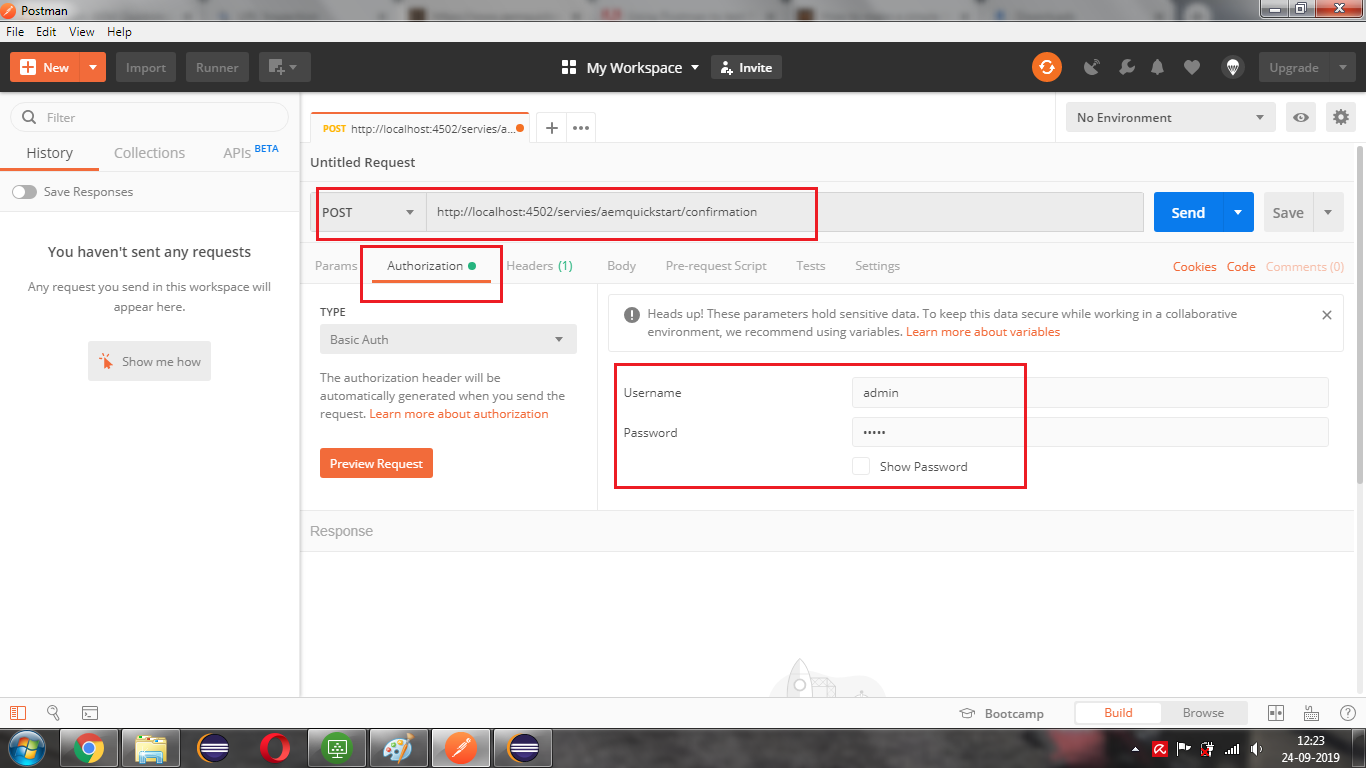Expand the Save button dropdown arrow
This screenshot has width=1366, height=768.
click(x=1328, y=212)
